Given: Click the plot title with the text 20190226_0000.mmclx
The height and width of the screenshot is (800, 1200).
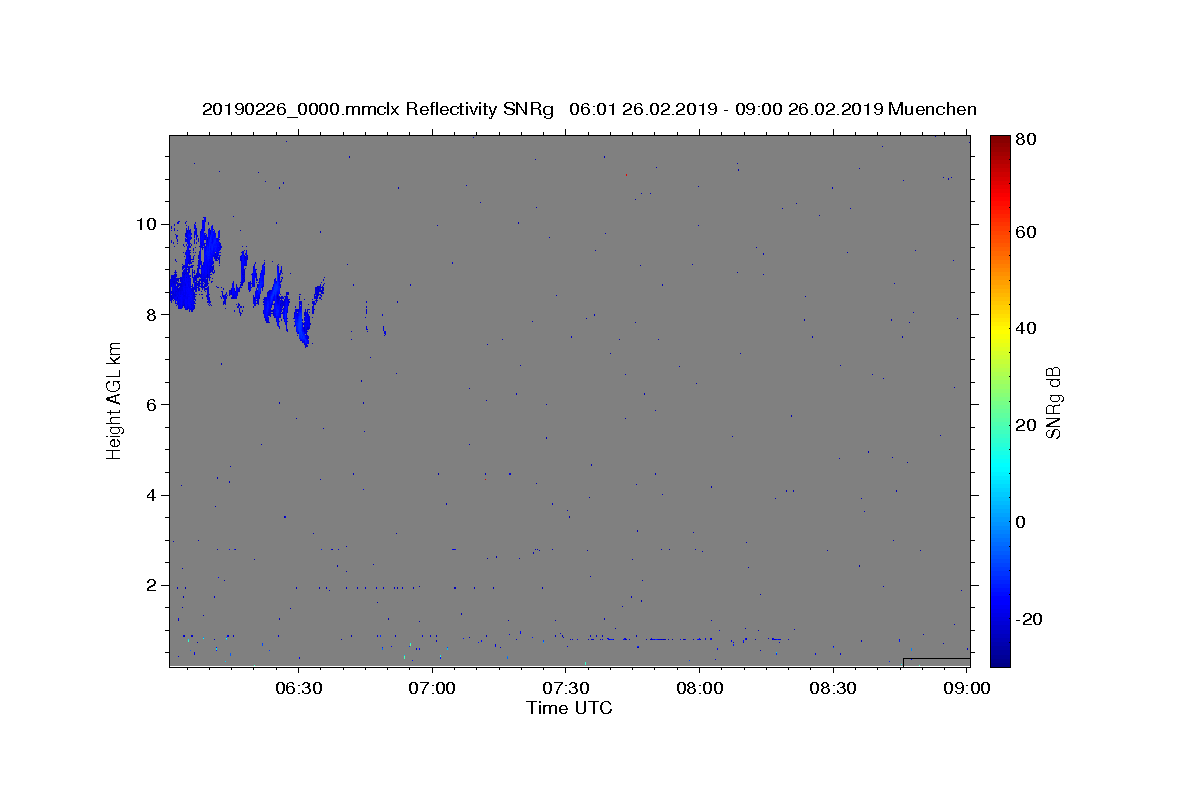Looking at the screenshot, I should click(590, 109).
